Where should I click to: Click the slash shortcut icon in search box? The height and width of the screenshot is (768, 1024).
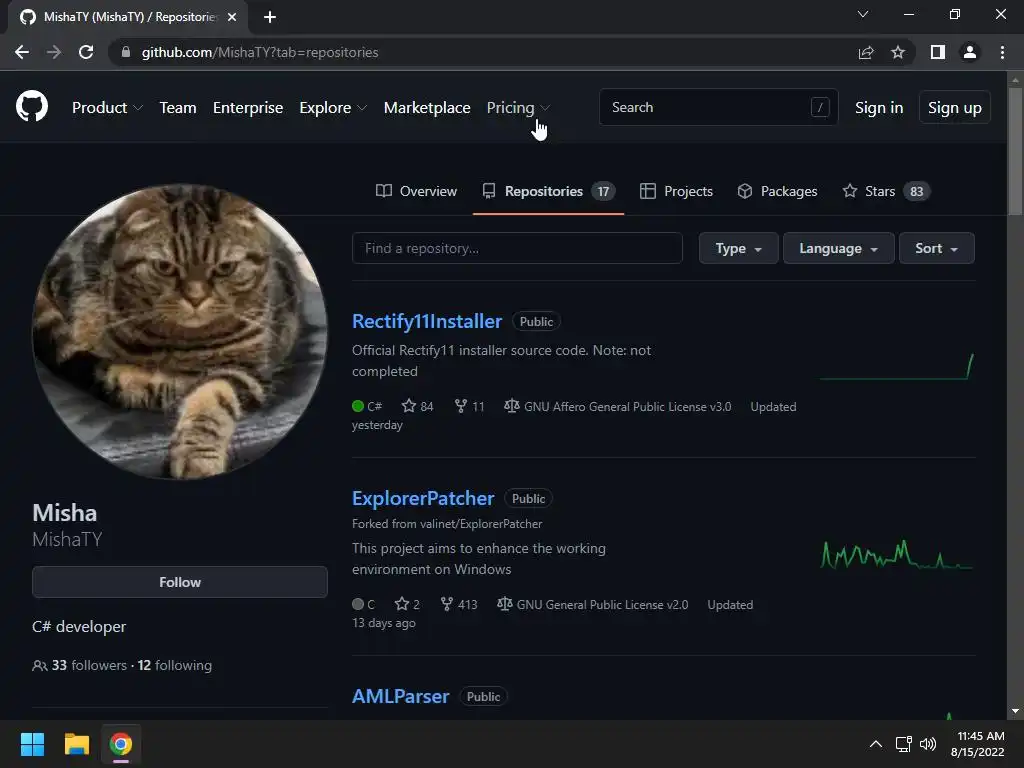pyautogui.click(x=820, y=107)
